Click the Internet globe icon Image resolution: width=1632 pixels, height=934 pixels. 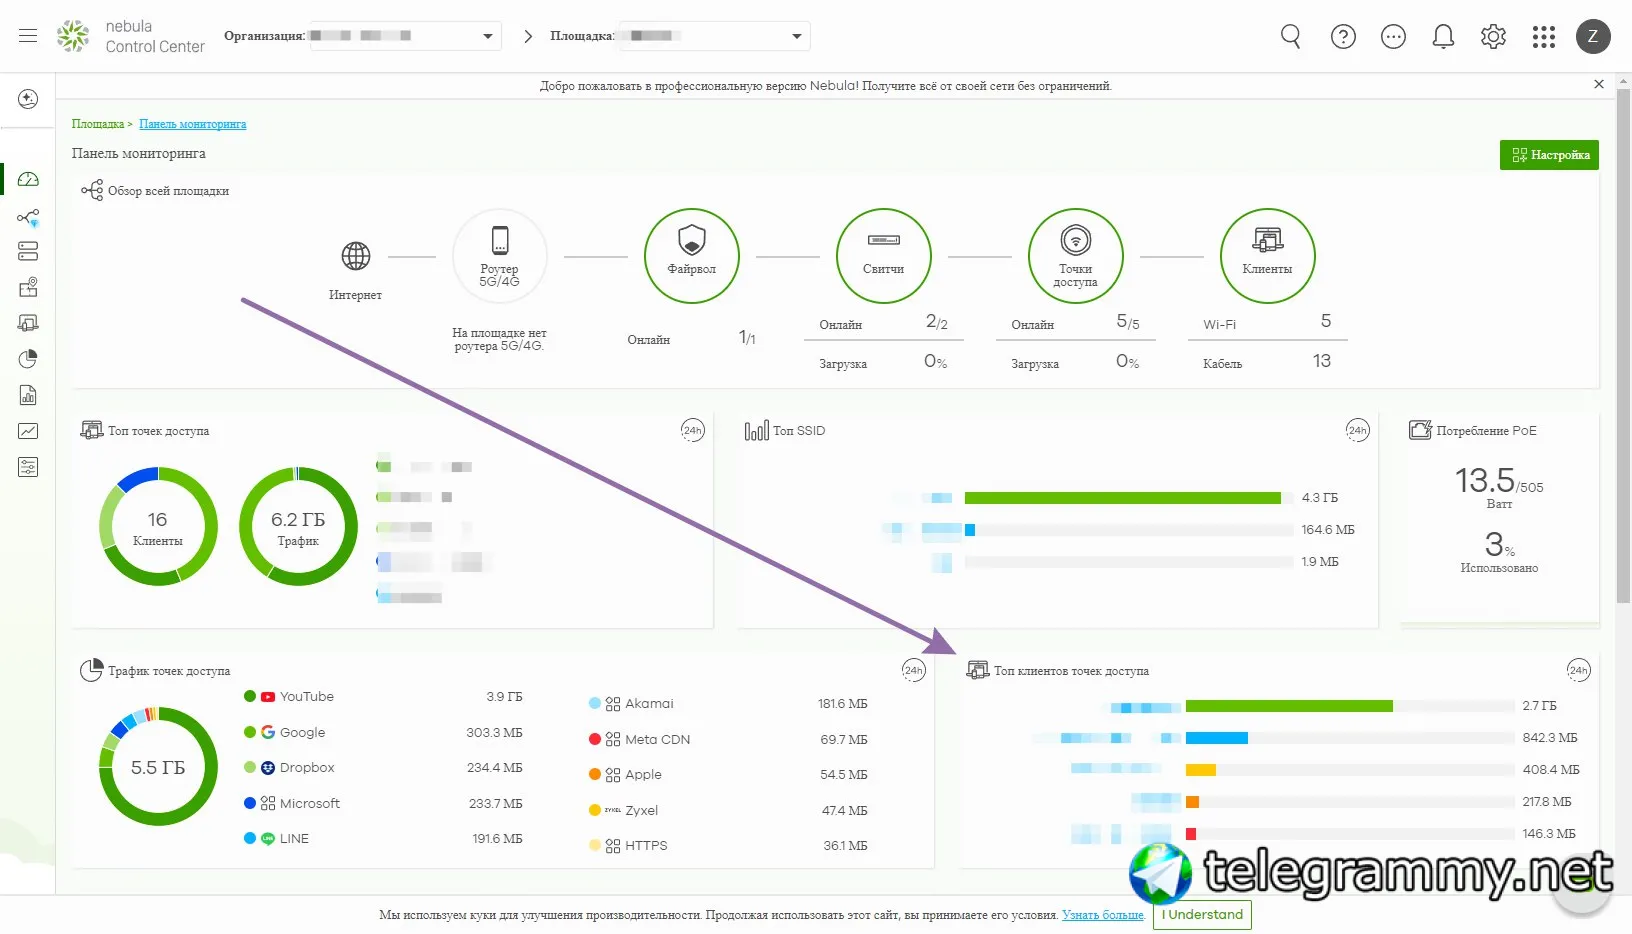(x=356, y=256)
